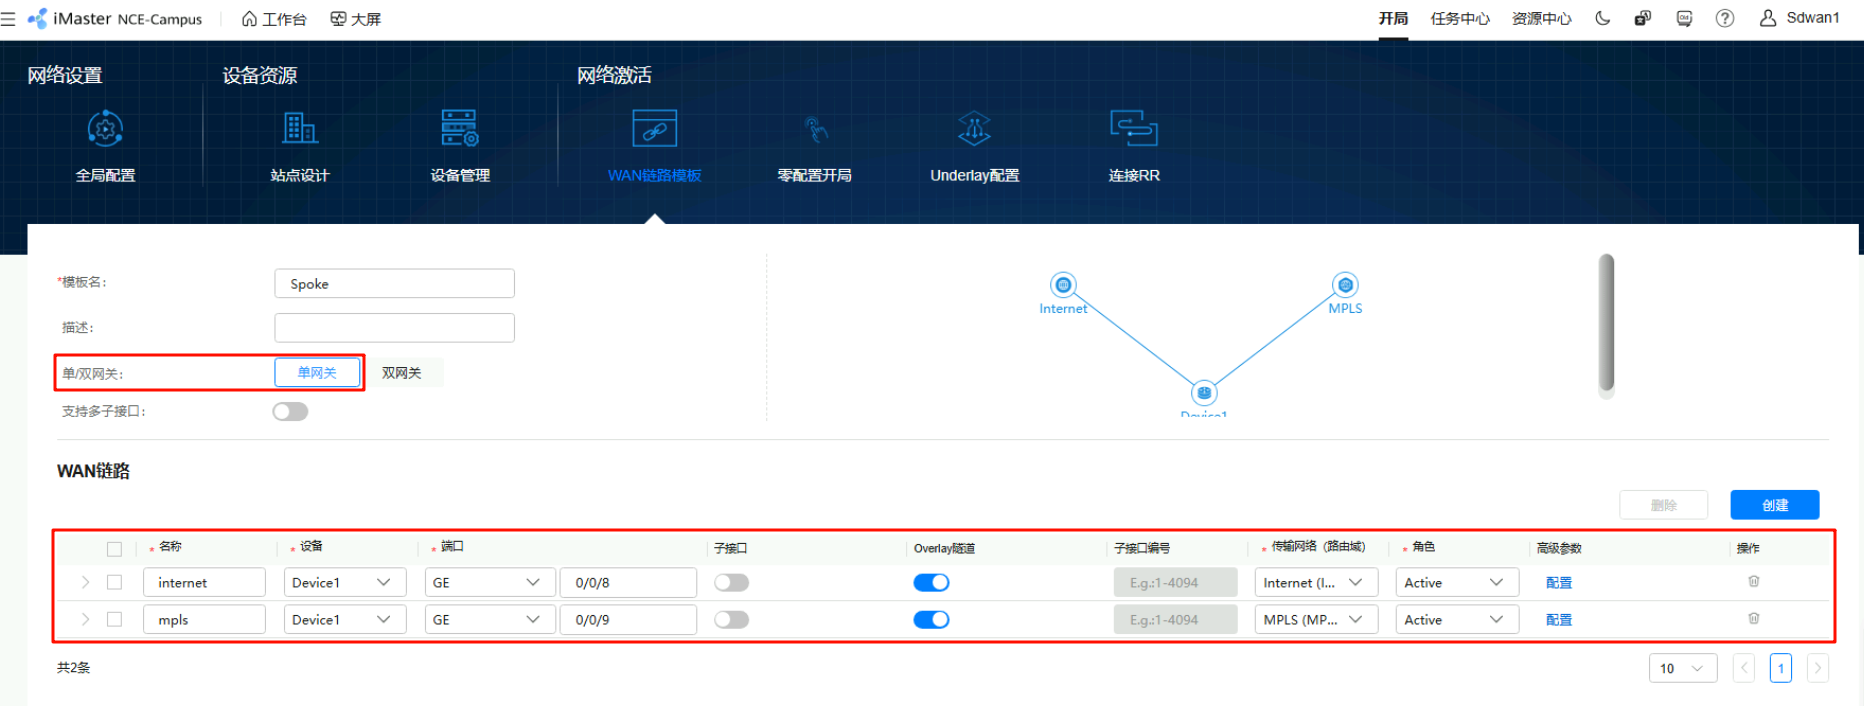The width and height of the screenshot is (1864, 706).
Task: Delete the mpls row with trash icon
Action: click(x=1753, y=619)
